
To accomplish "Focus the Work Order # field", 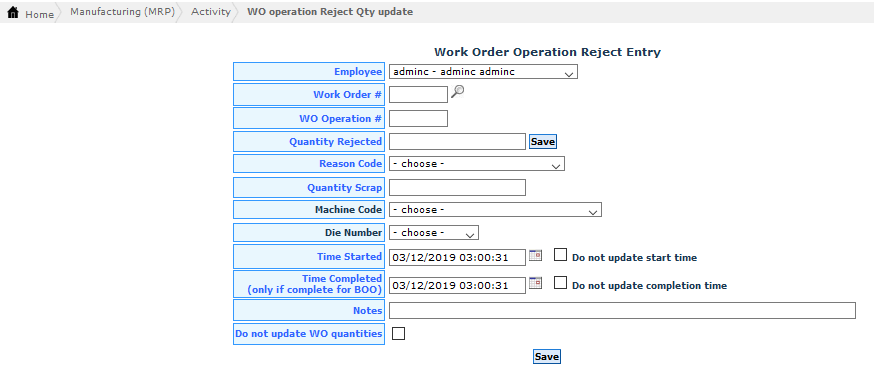I will pos(418,95).
